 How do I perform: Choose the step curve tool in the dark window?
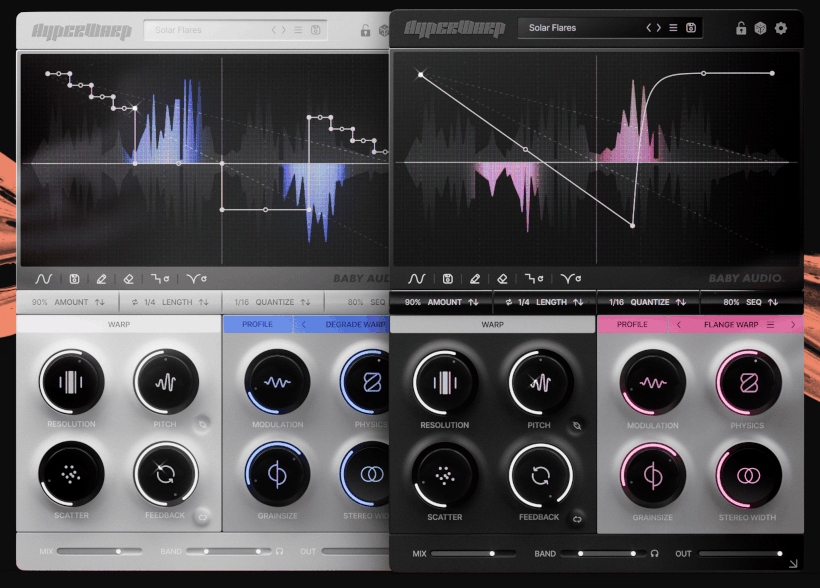pyautogui.click(x=534, y=279)
